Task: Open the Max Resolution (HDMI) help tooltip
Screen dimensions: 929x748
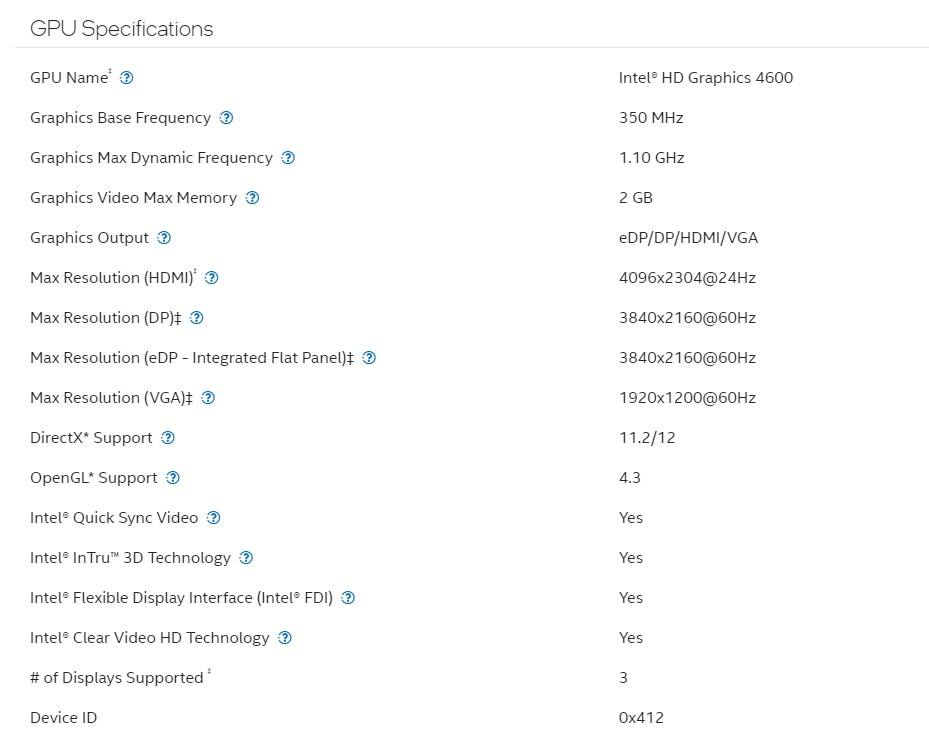Action: point(211,278)
